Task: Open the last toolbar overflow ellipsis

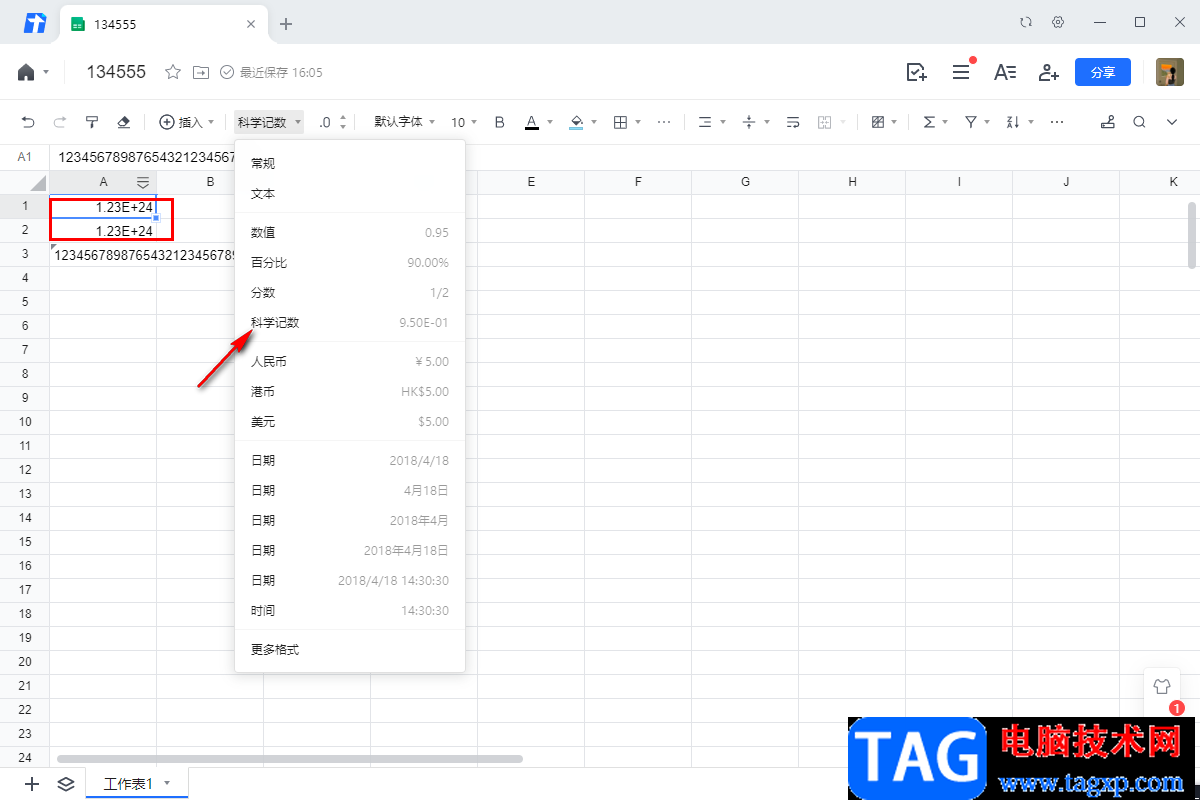Action: click(1057, 122)
